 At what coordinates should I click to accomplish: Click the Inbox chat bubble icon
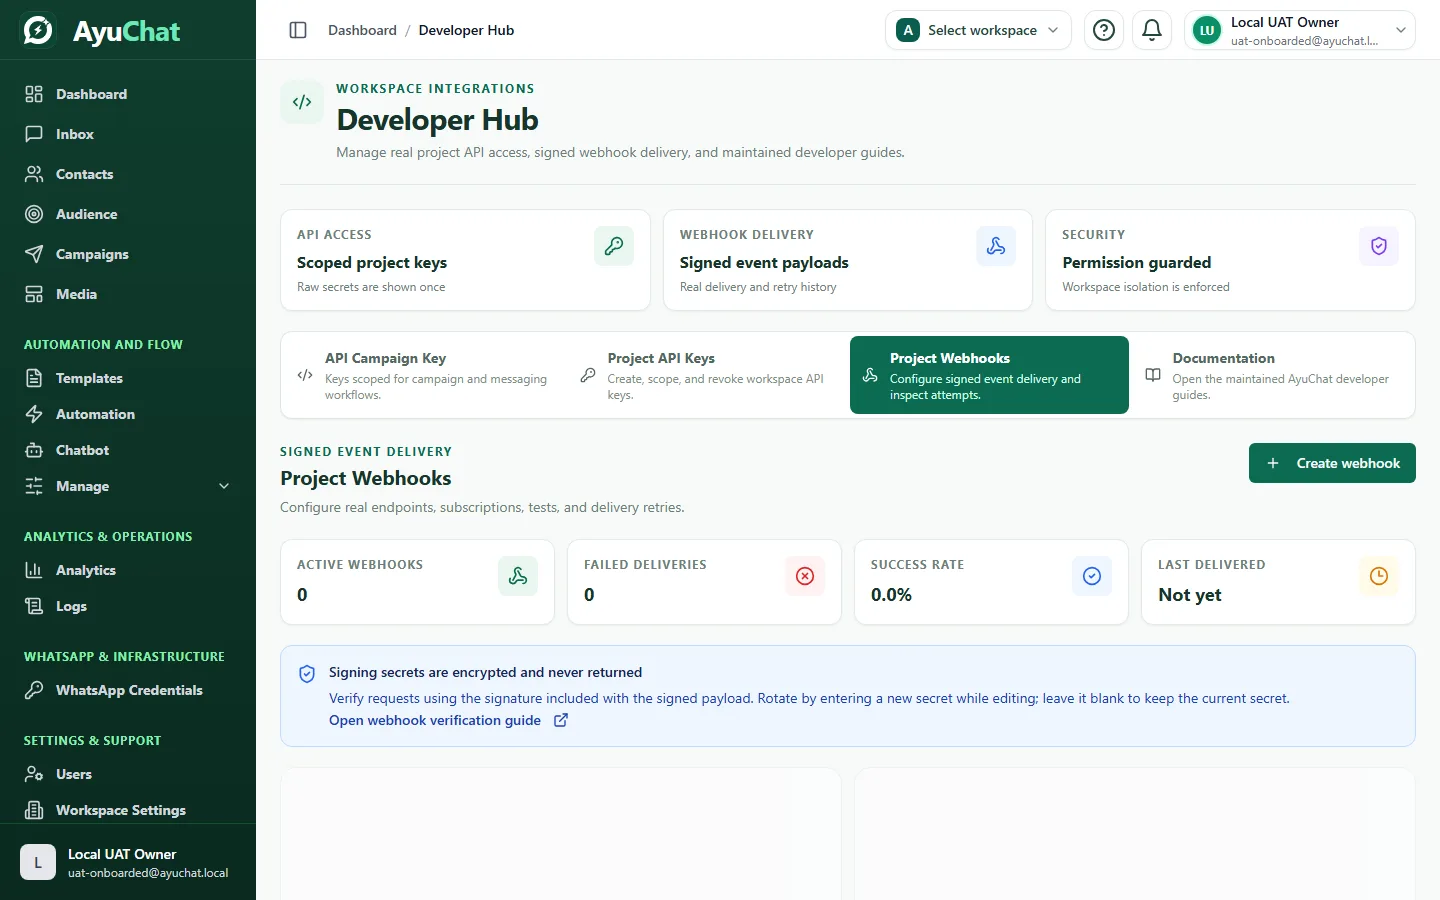pos(34,134)
